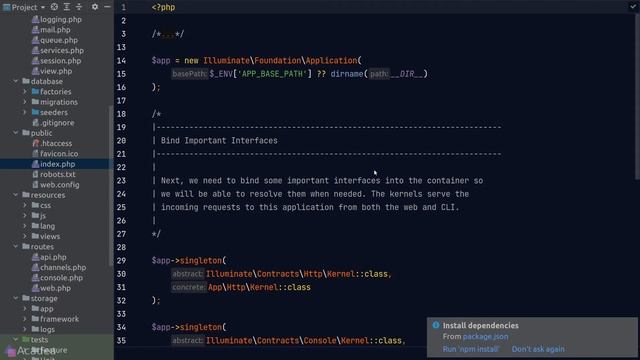The height and width of the screenshot is (360, 640).
Task: Select .gitignore under database
Action: pyautogui.click(x=57, y=122)
